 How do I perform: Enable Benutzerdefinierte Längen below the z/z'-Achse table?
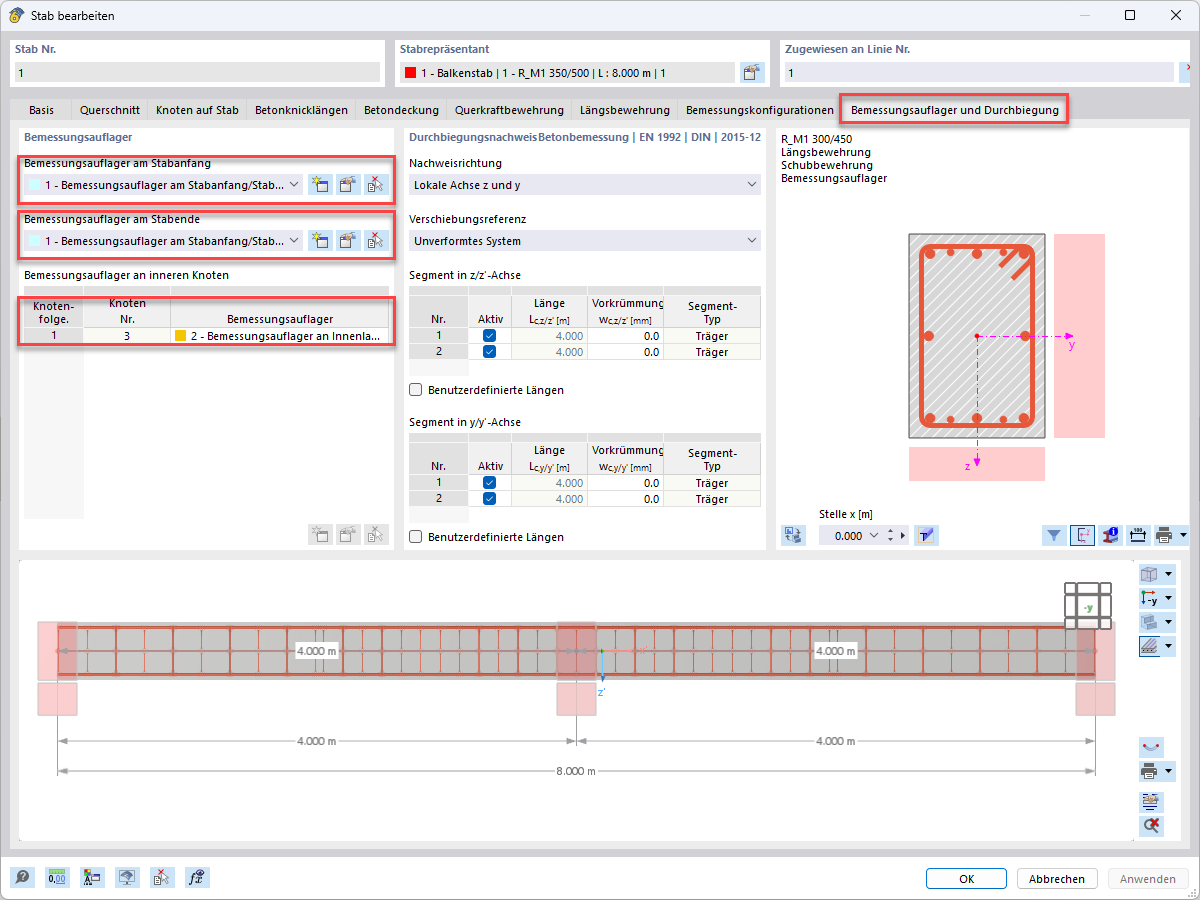pos(416,389)
